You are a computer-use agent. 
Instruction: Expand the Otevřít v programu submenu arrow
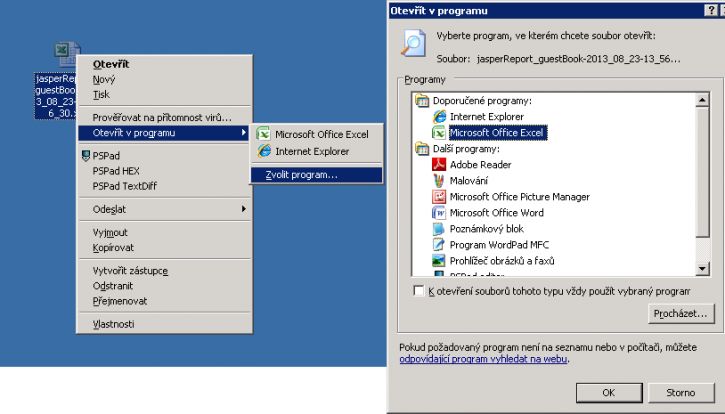(x=244, y=133)
